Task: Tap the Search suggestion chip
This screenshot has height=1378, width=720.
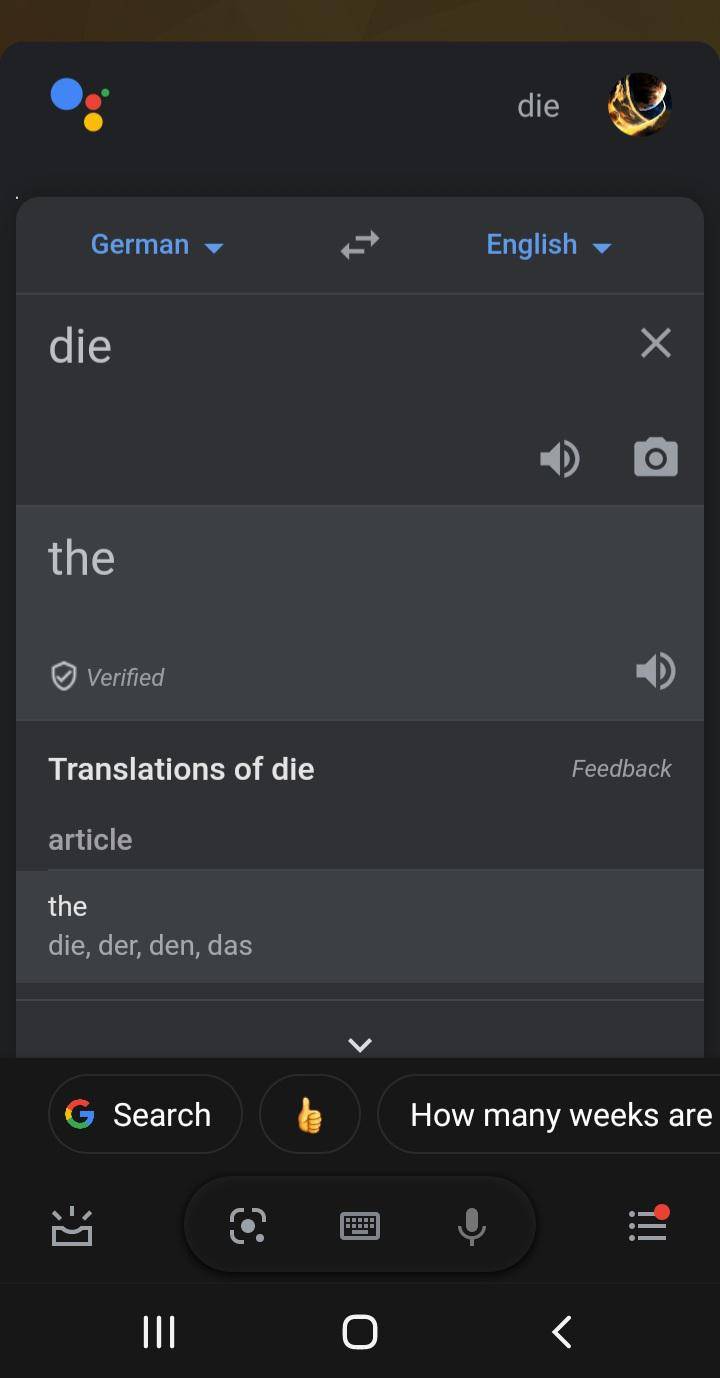Action: click(x=145, y=1114)
